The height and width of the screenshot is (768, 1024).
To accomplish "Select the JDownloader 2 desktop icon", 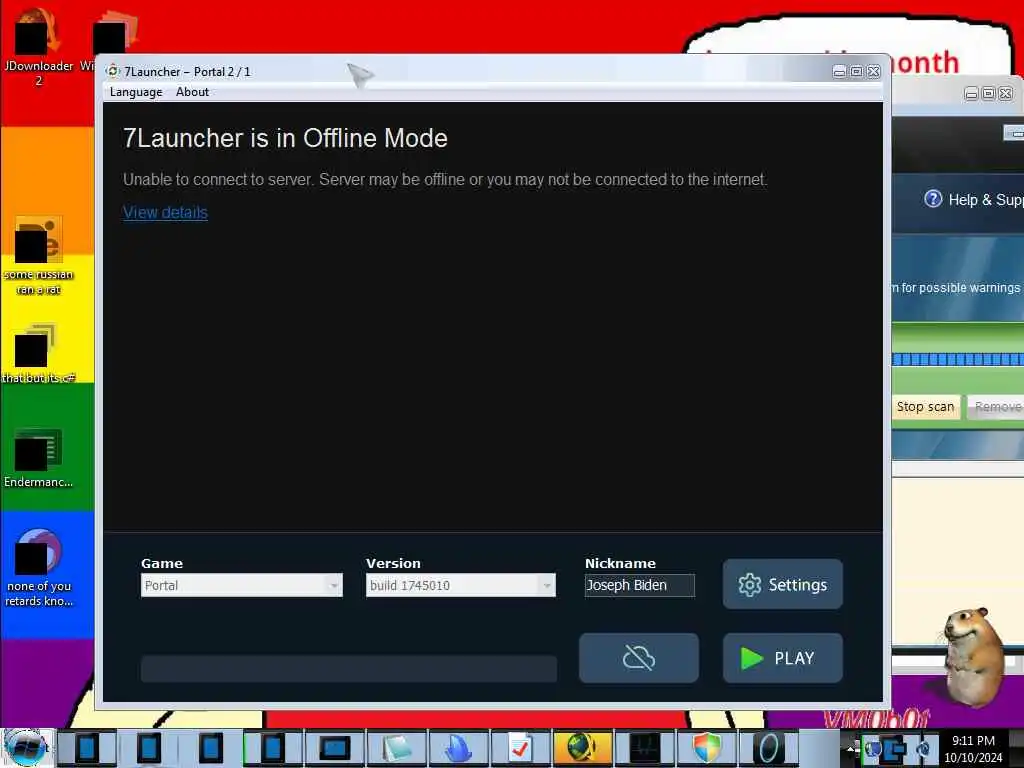I will pyautogui.click(x=38, y=47).
